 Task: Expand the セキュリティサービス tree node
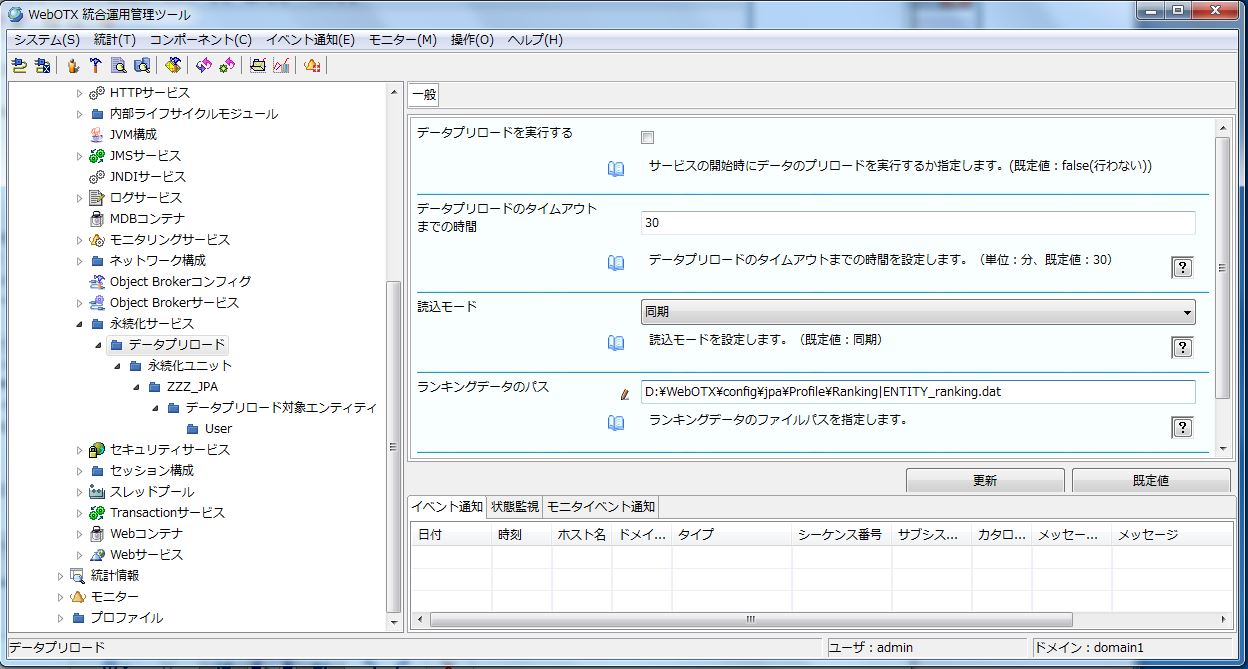pos(80,450)
